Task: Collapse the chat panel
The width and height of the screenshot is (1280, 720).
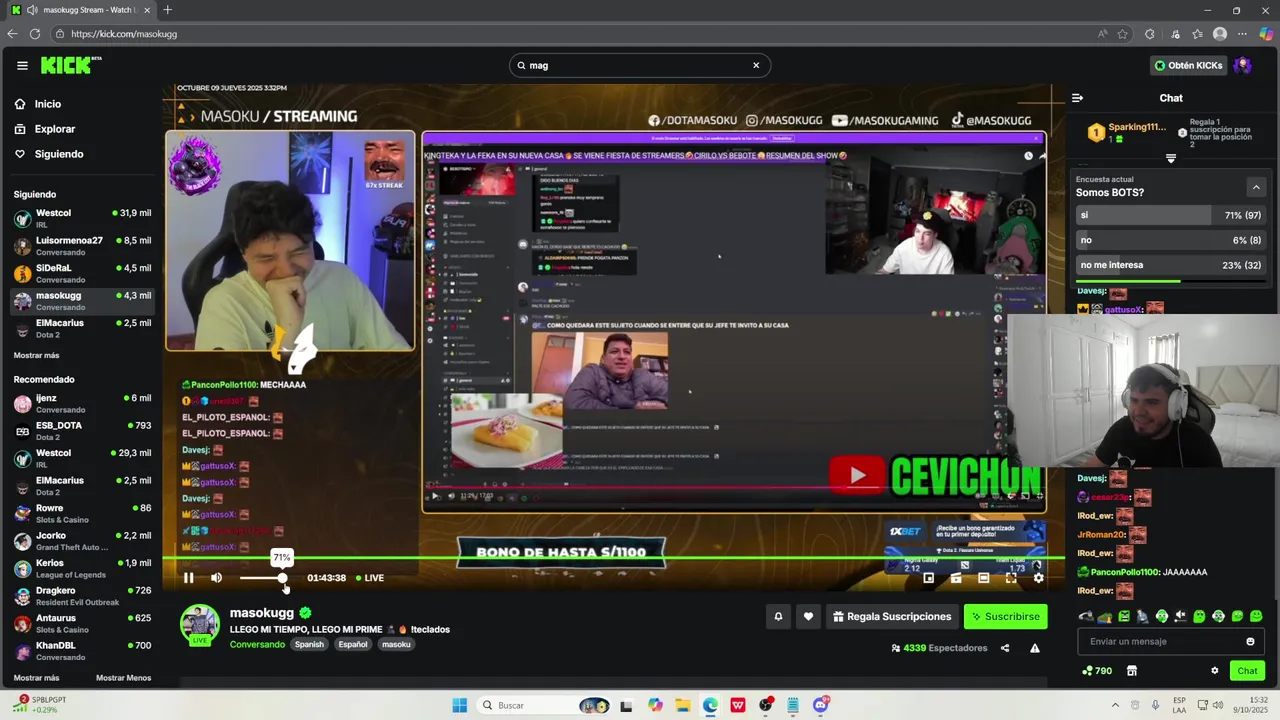Action: point(1077,98)
